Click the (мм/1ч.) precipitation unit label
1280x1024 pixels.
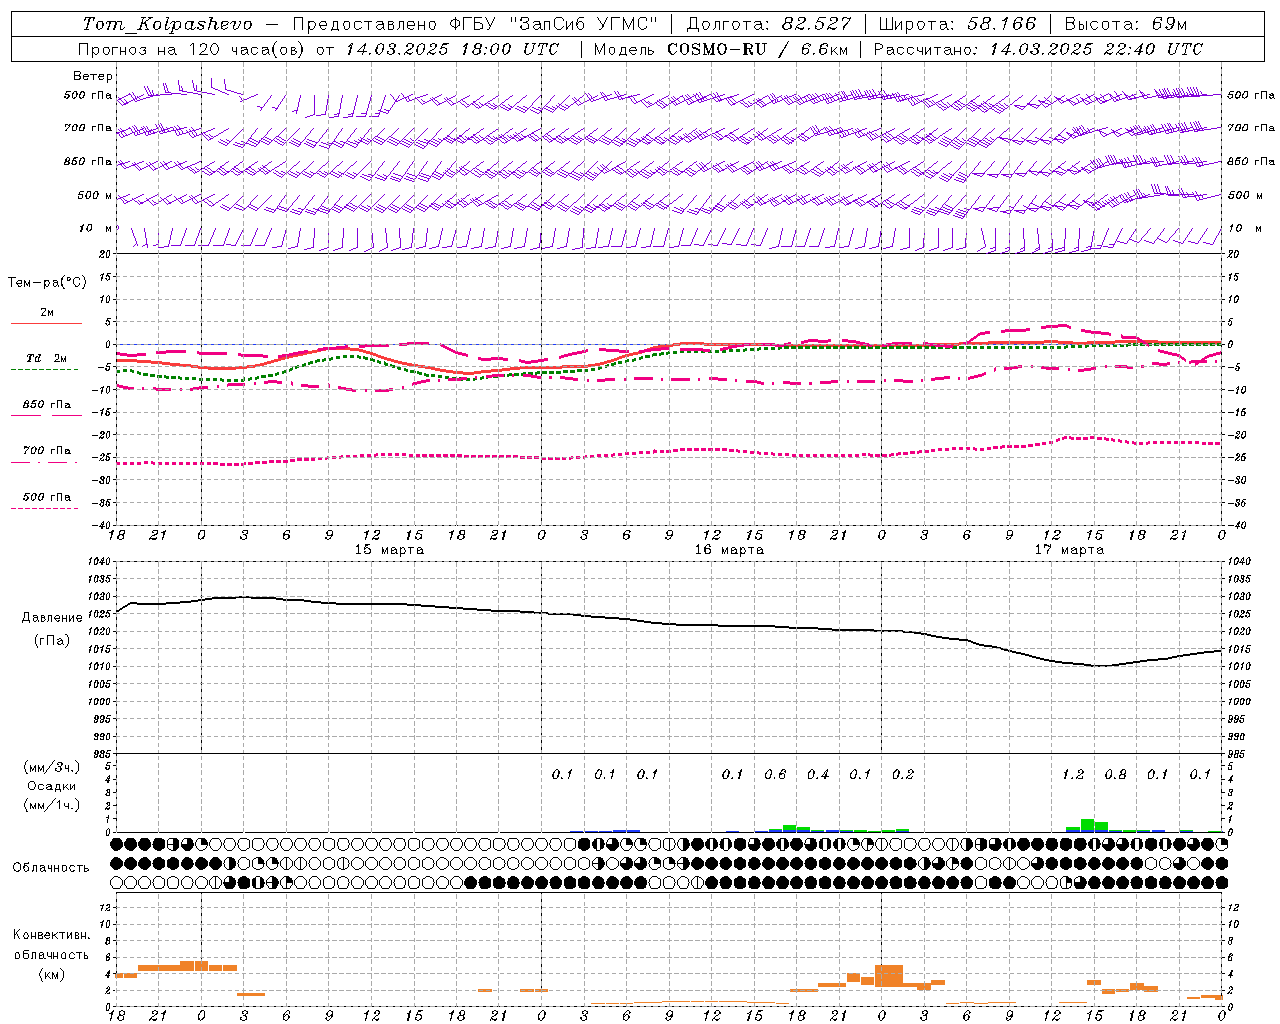click(x=52, y=805)
